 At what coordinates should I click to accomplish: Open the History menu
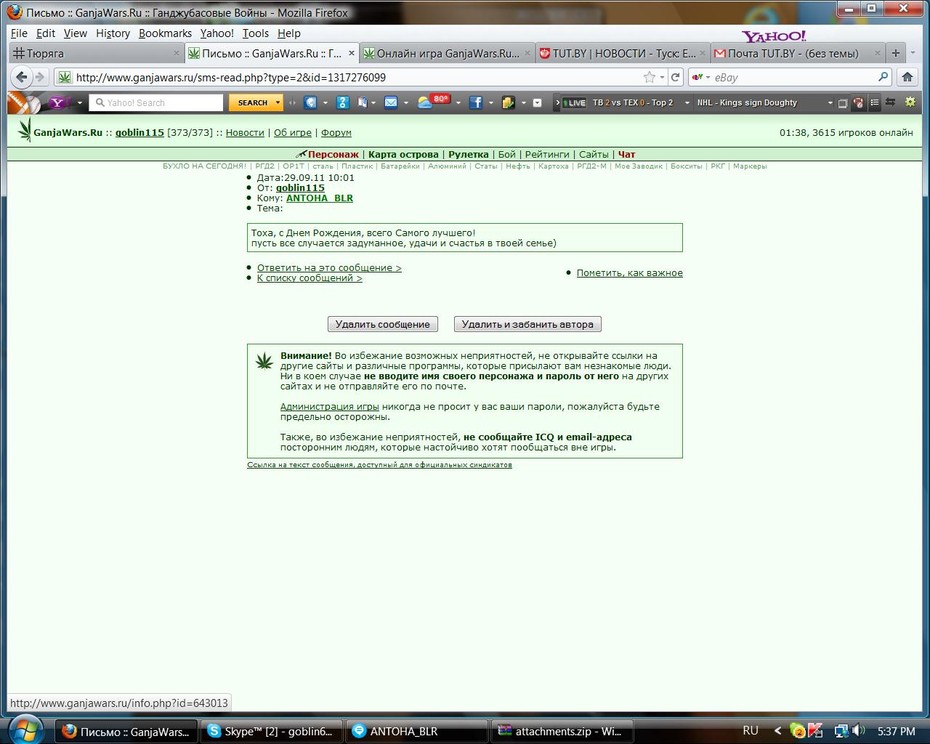113,33
